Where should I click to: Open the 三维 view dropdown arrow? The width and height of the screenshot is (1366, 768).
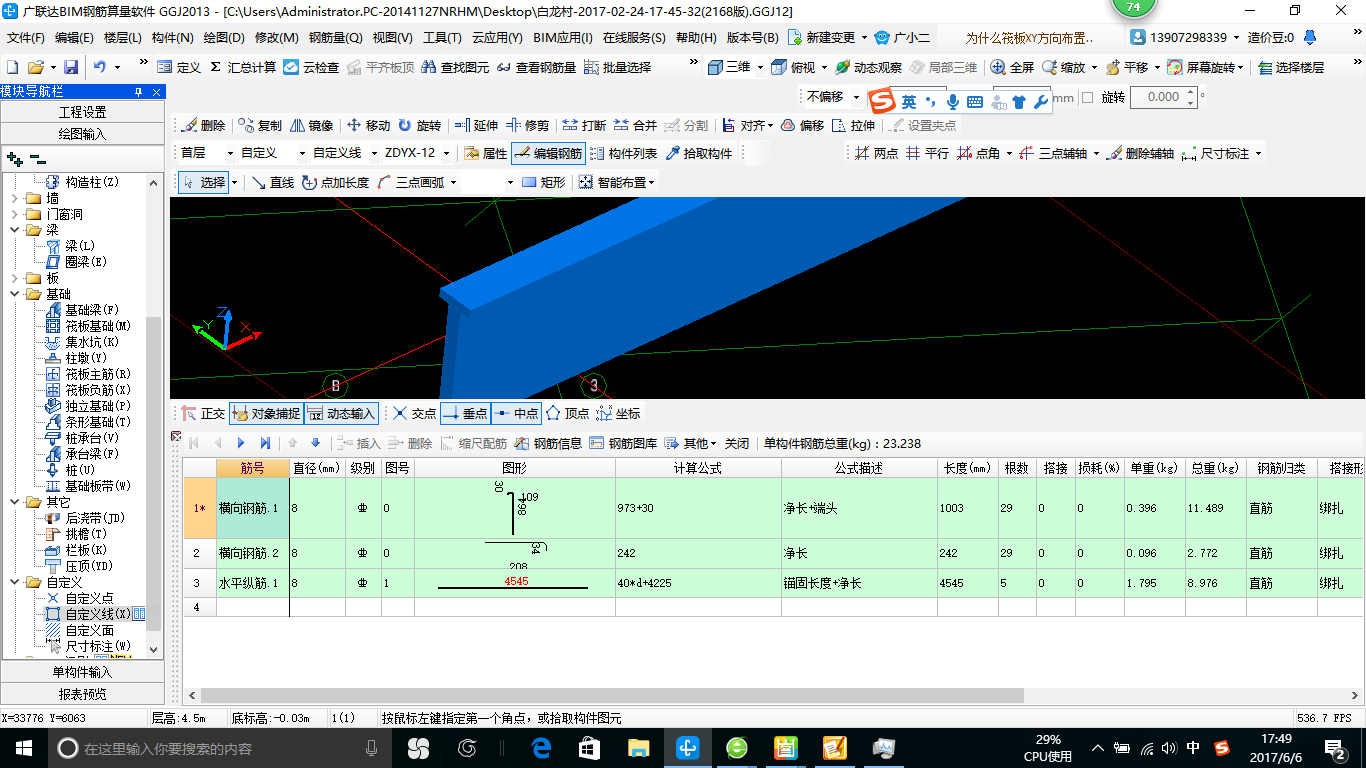(760, 67)
